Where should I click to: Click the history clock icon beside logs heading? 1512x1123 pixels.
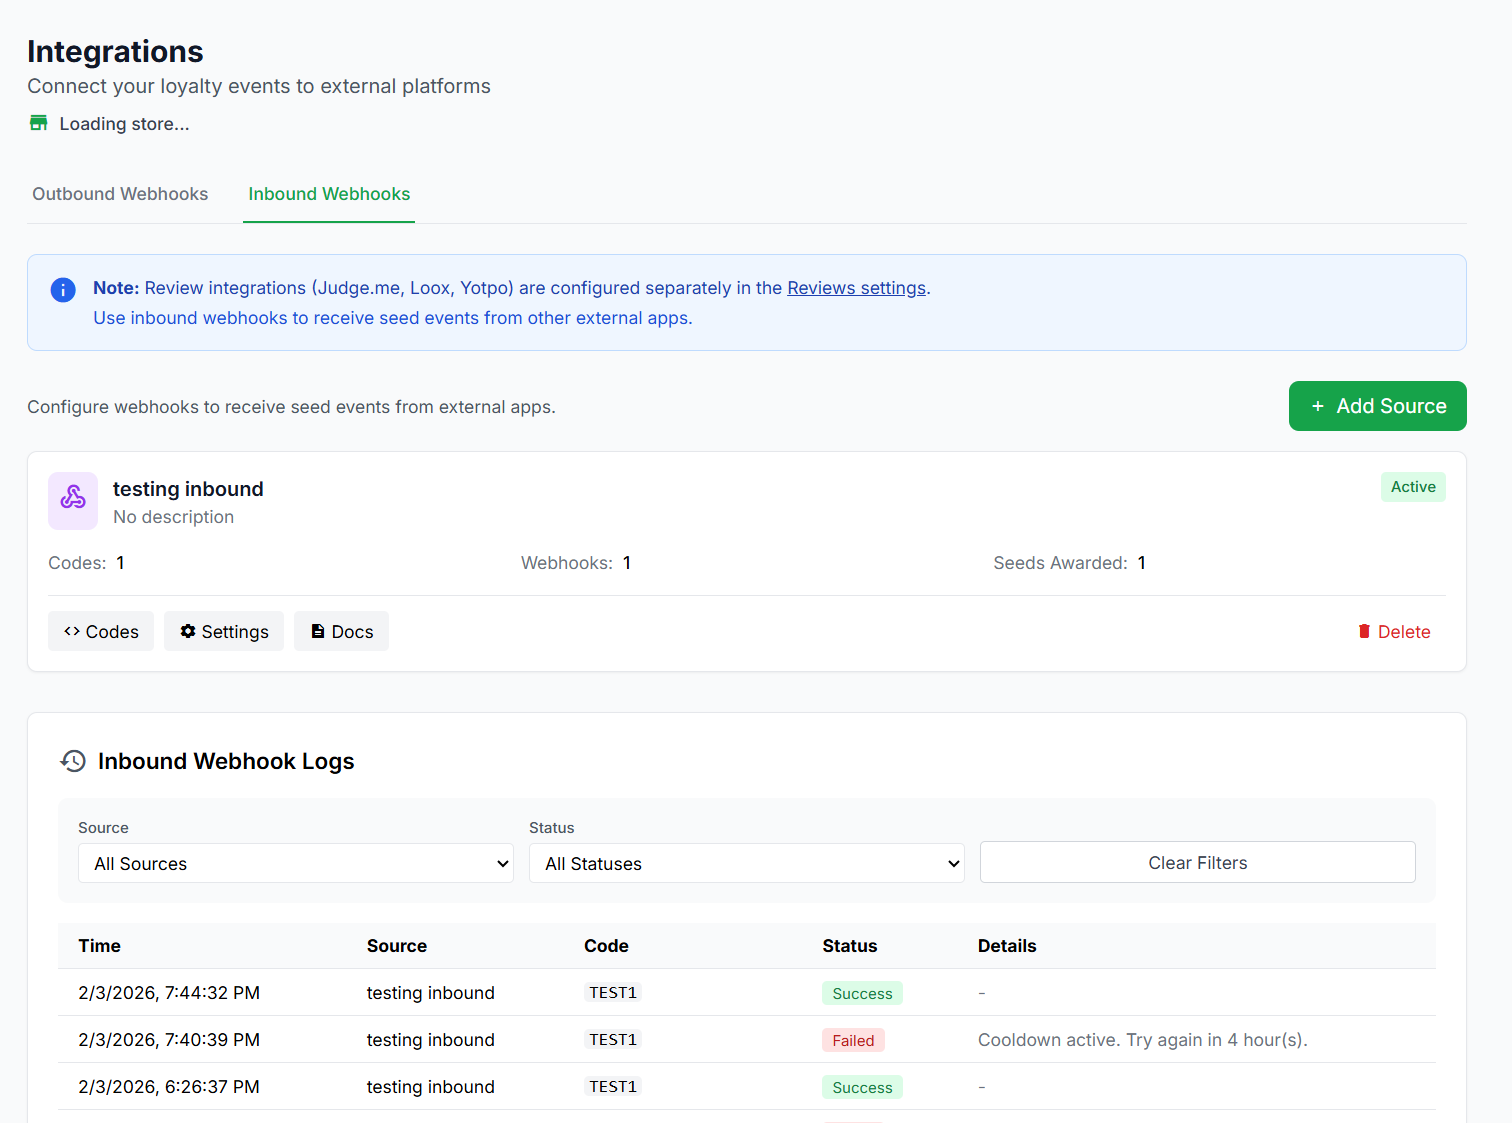point(73,761)
